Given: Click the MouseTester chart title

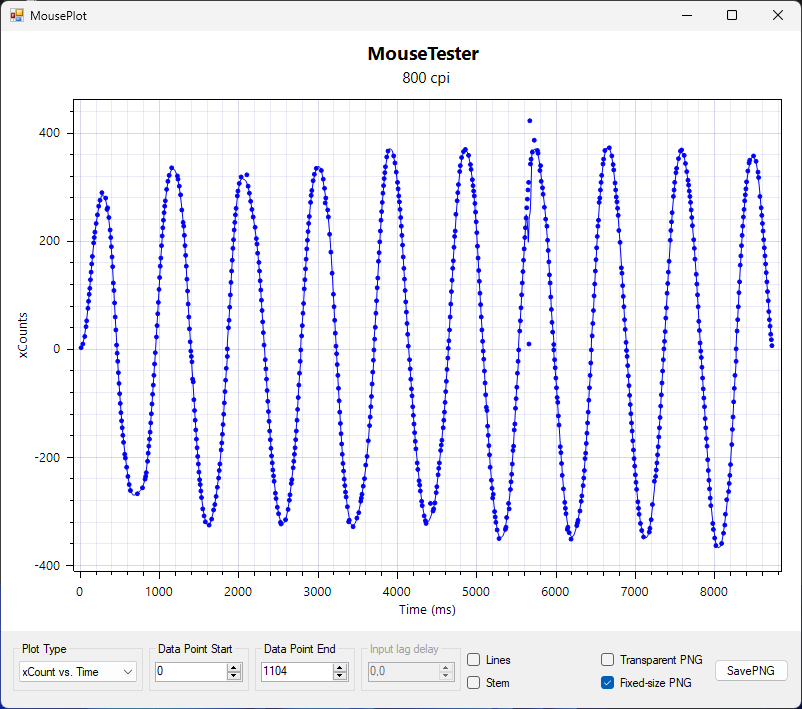Looking at the screenshot, I should pyautogui.click(x=423, y=54).
